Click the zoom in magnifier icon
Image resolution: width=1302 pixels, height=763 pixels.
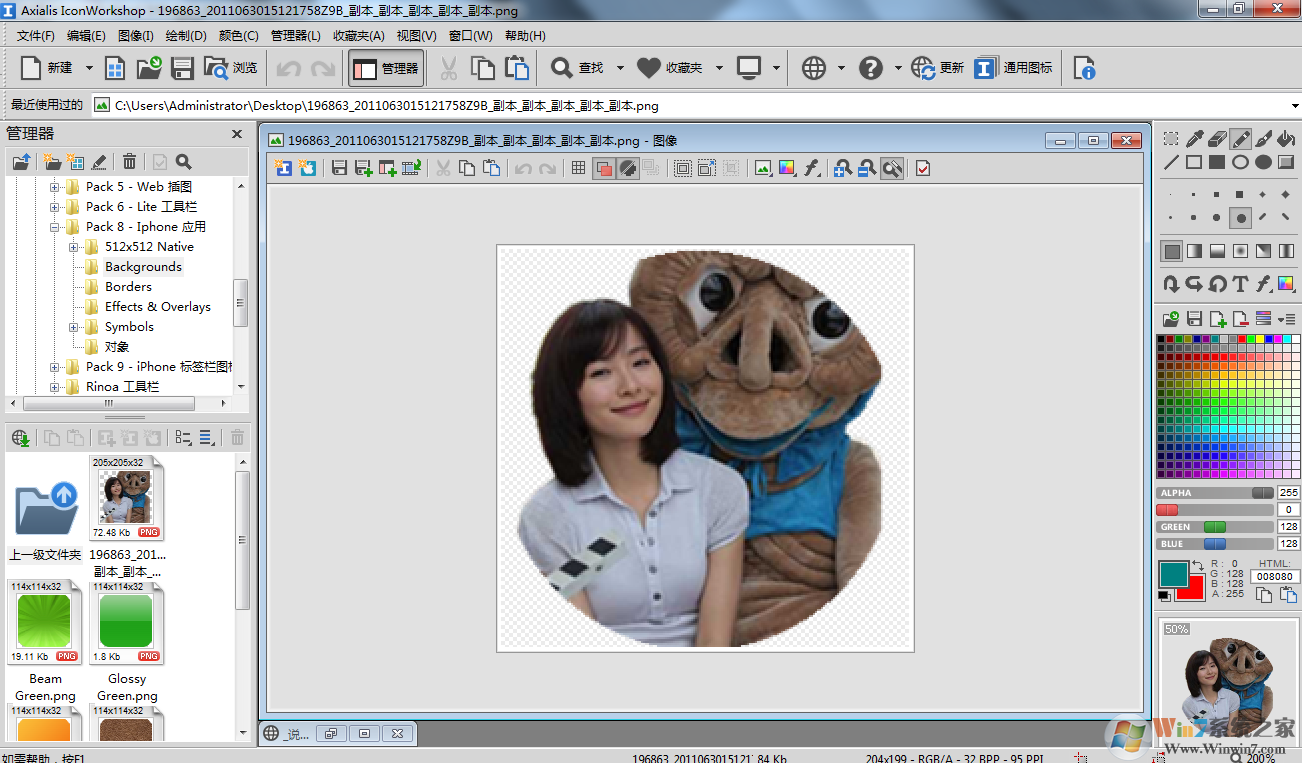point(842,169)
